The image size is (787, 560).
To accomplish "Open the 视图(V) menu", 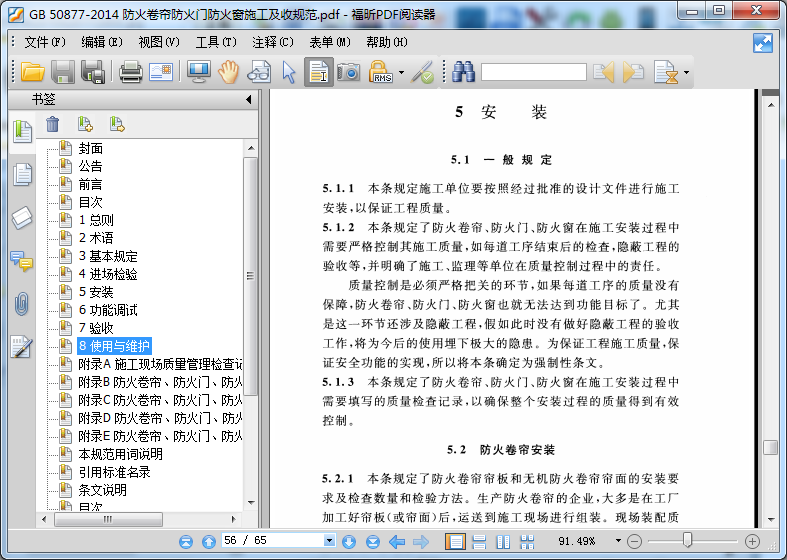I will pyautogui.click(x=158, y=42).
